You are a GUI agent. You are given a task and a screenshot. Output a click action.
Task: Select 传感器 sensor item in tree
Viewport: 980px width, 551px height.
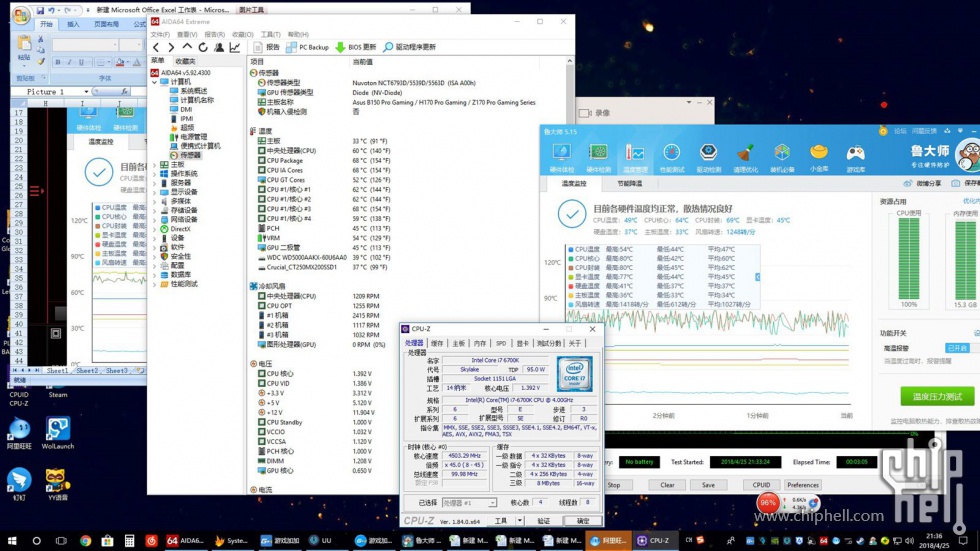(x=186, y=155)
